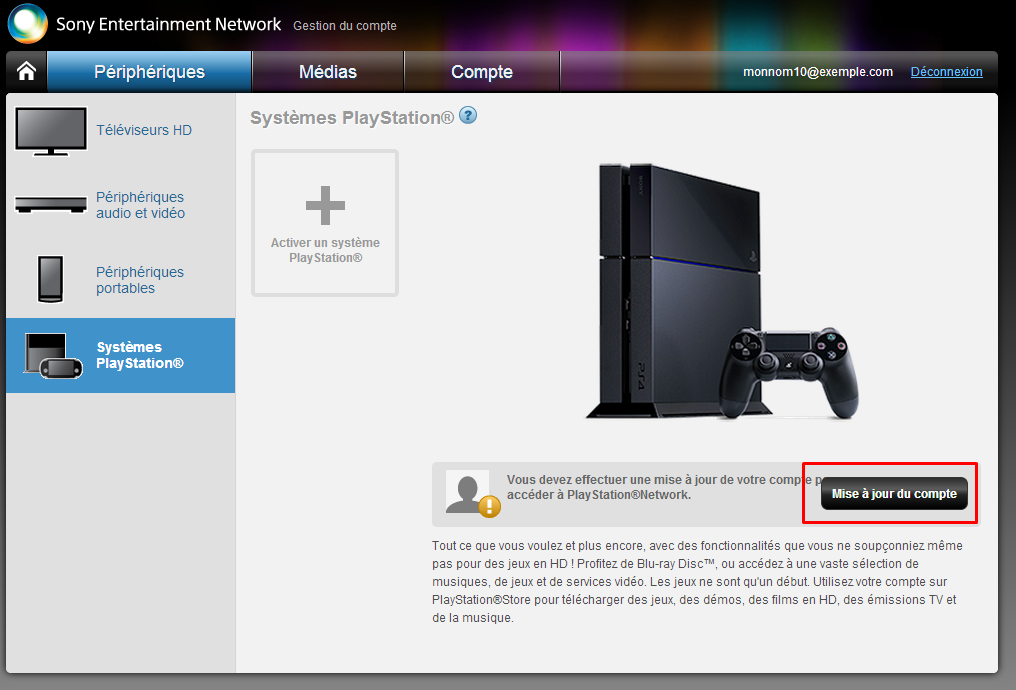This screenshot has height=690, width=1016.
Task: Click the user avatar warning icon
Action: click(x=473, y=494)
